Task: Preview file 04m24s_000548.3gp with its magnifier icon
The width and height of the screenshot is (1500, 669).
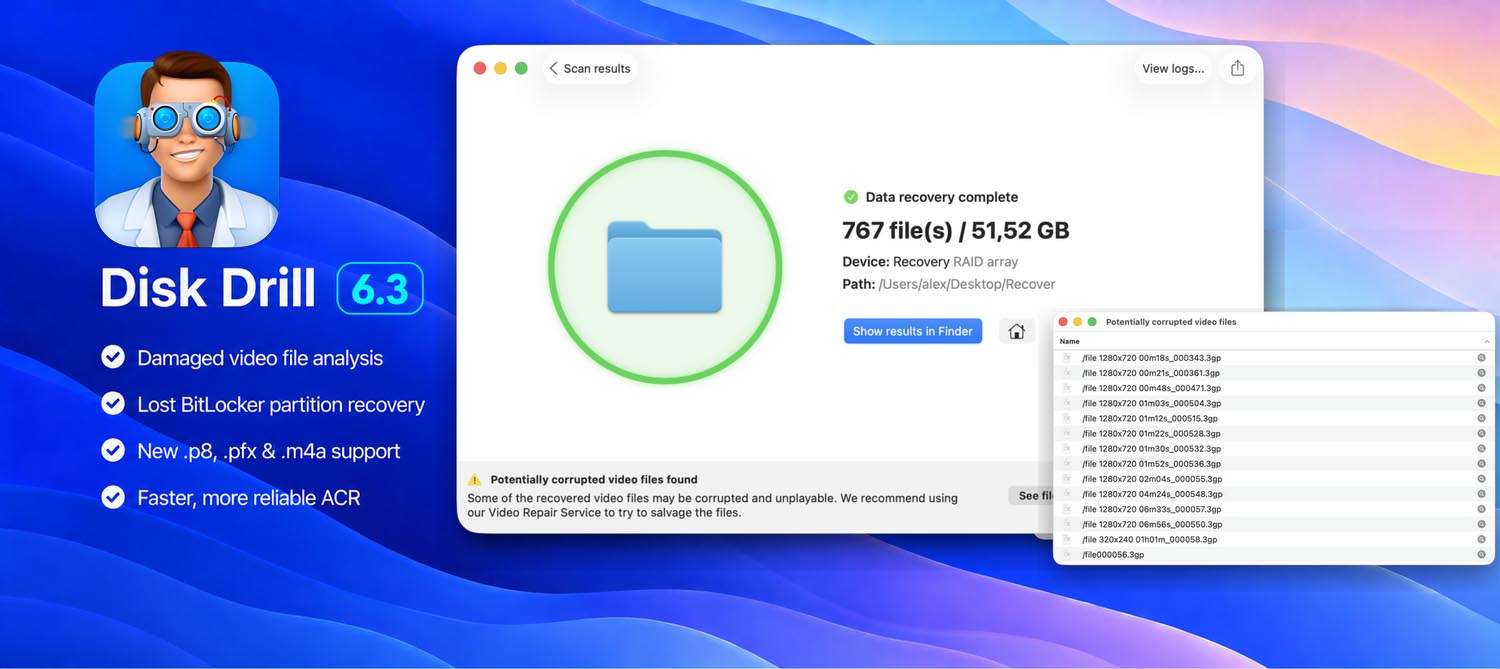Action: click(1482, 494)
